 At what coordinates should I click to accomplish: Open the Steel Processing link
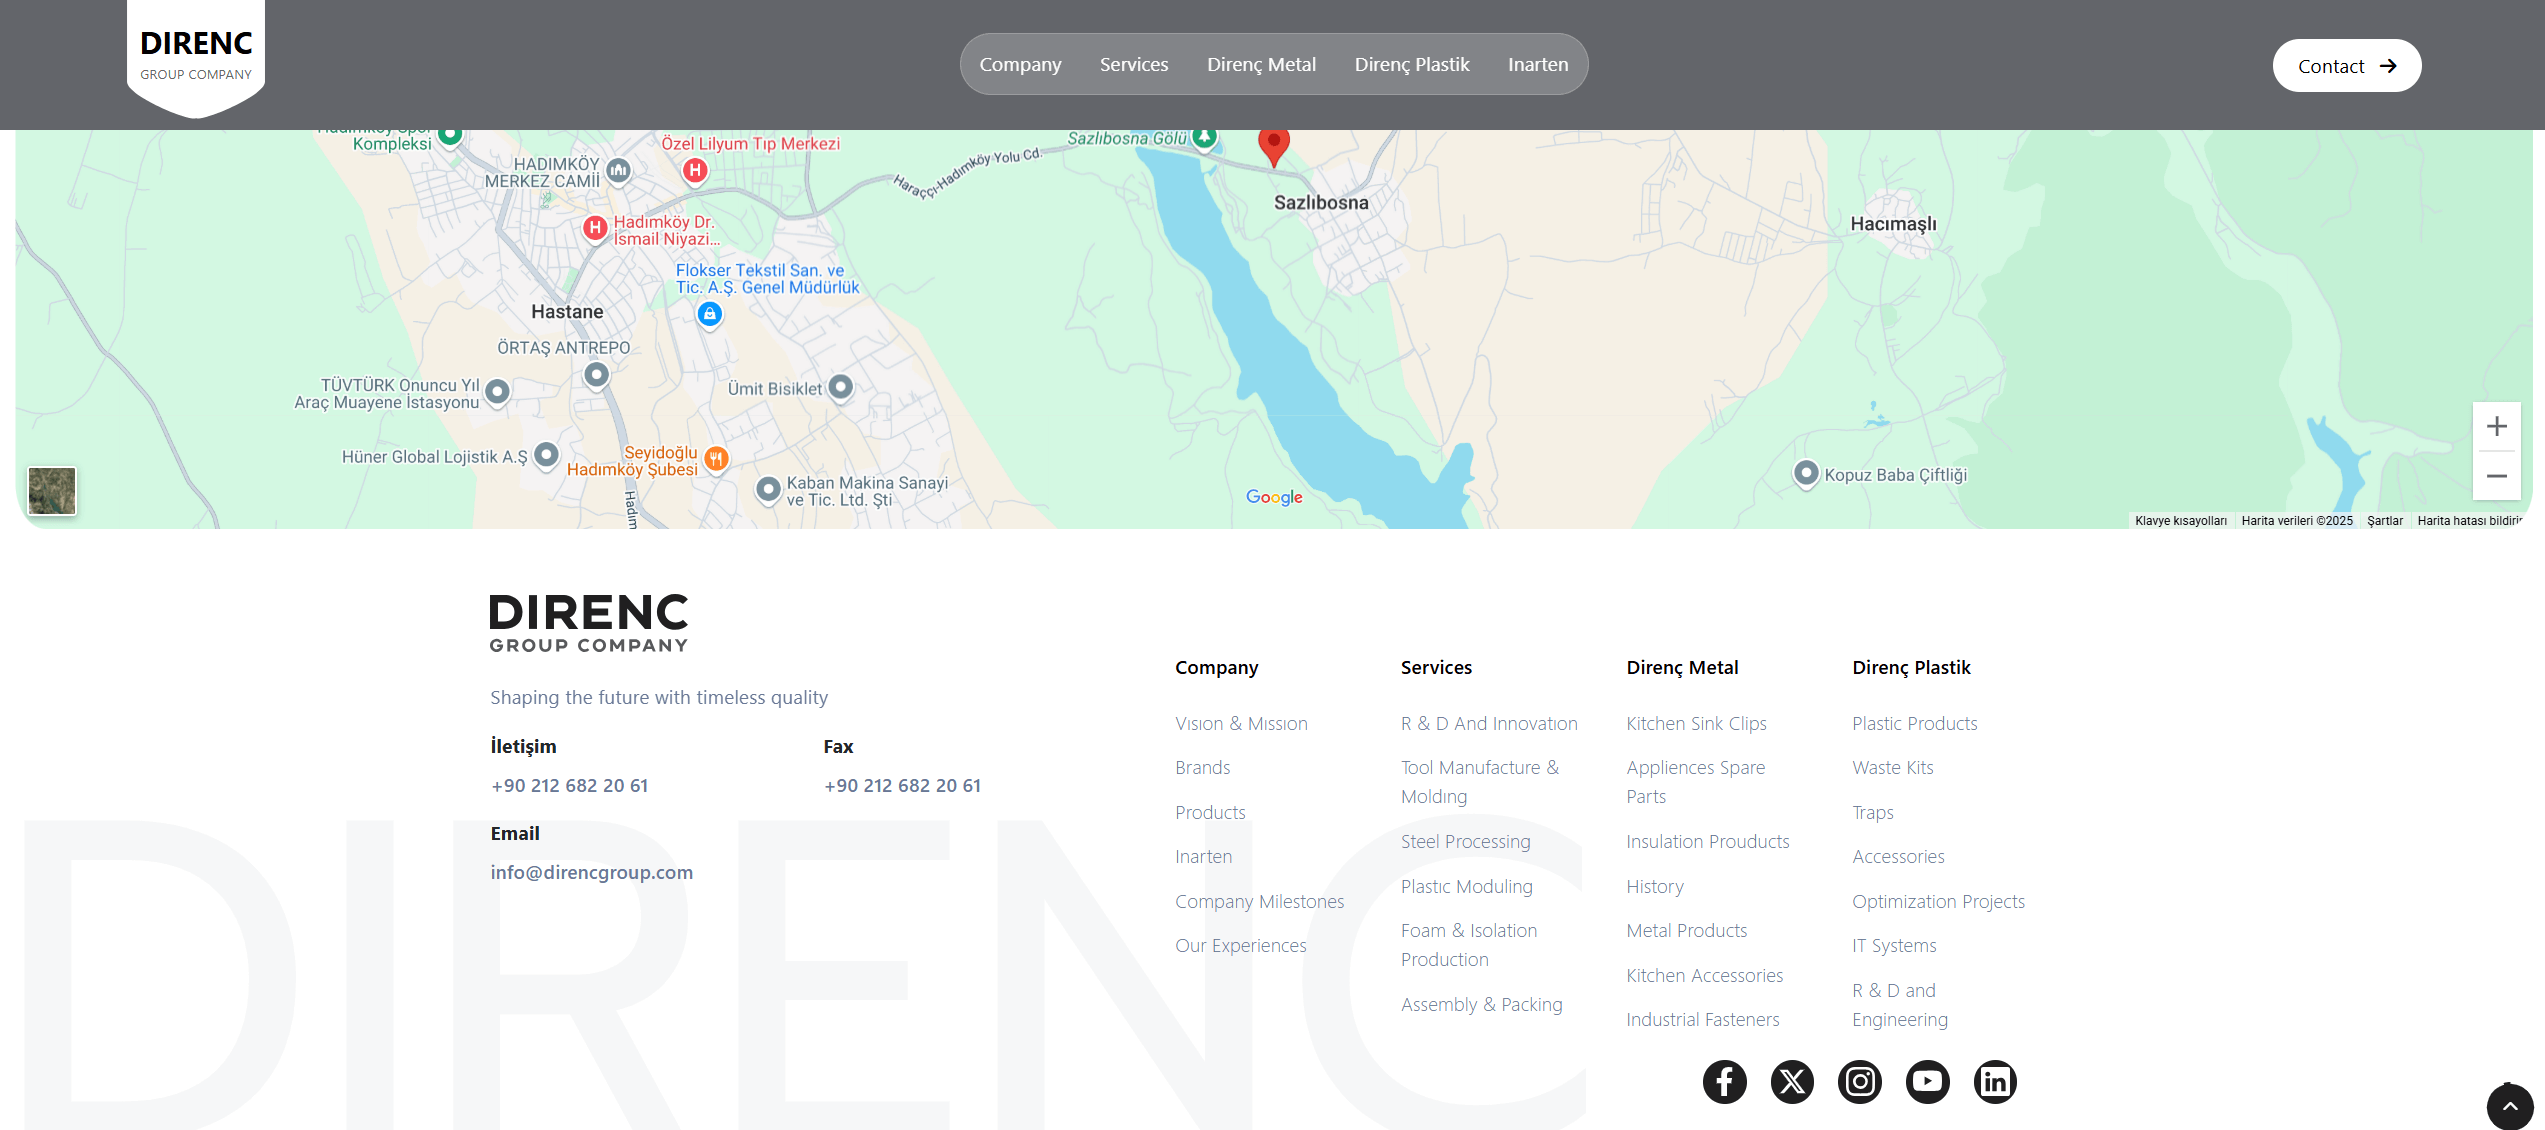pos(1465,842)
